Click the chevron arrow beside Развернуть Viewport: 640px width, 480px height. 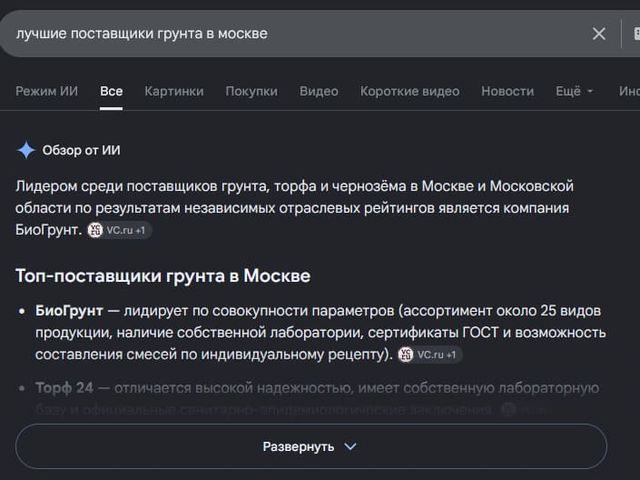pyautogui.click(x=350, y=447)
